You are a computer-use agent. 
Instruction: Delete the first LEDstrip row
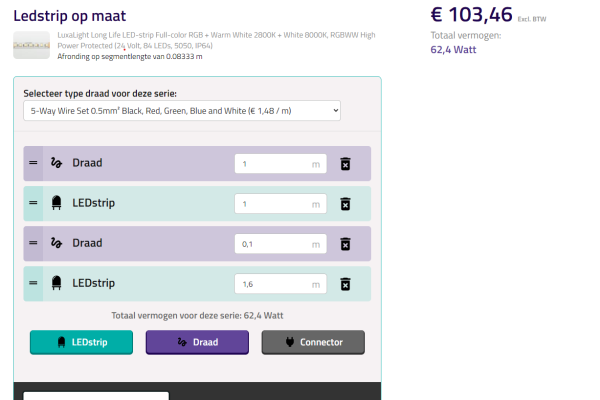[x=345, y=204]
